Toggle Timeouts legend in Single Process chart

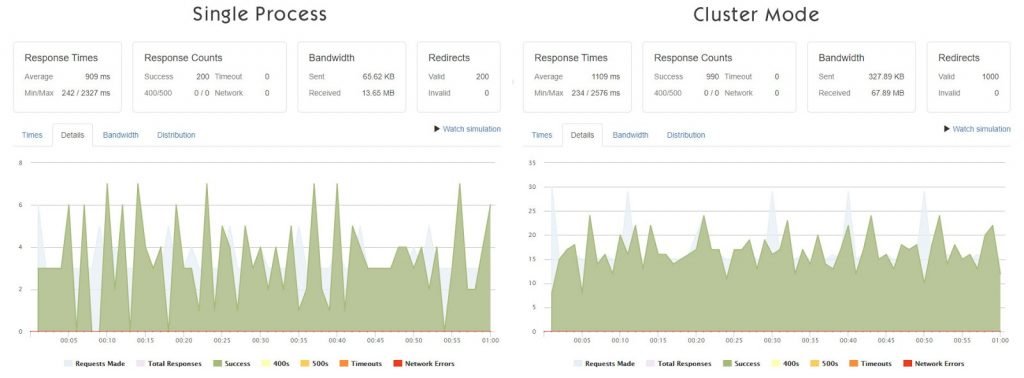pos(360,364)
